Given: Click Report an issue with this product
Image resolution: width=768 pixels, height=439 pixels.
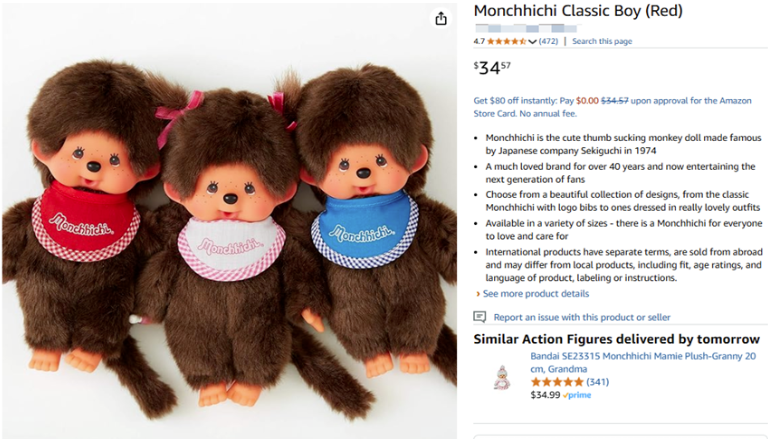Looking at the screenshot, I should click(581, 317).
